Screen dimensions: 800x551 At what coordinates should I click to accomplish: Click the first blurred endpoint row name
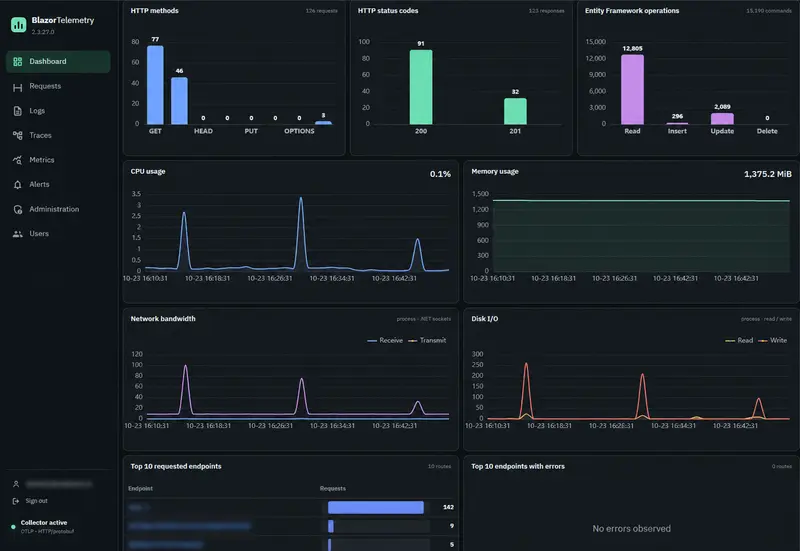tap(138, 507)
